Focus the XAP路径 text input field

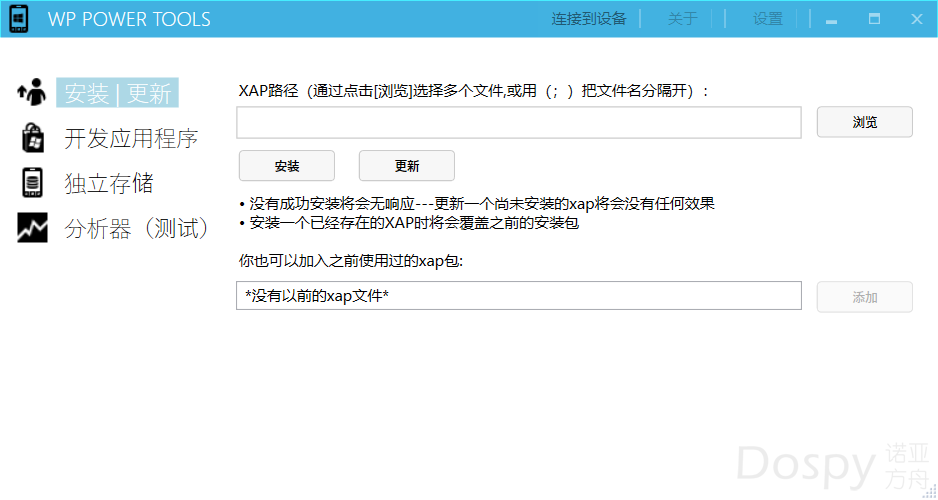tap(518, 122)
